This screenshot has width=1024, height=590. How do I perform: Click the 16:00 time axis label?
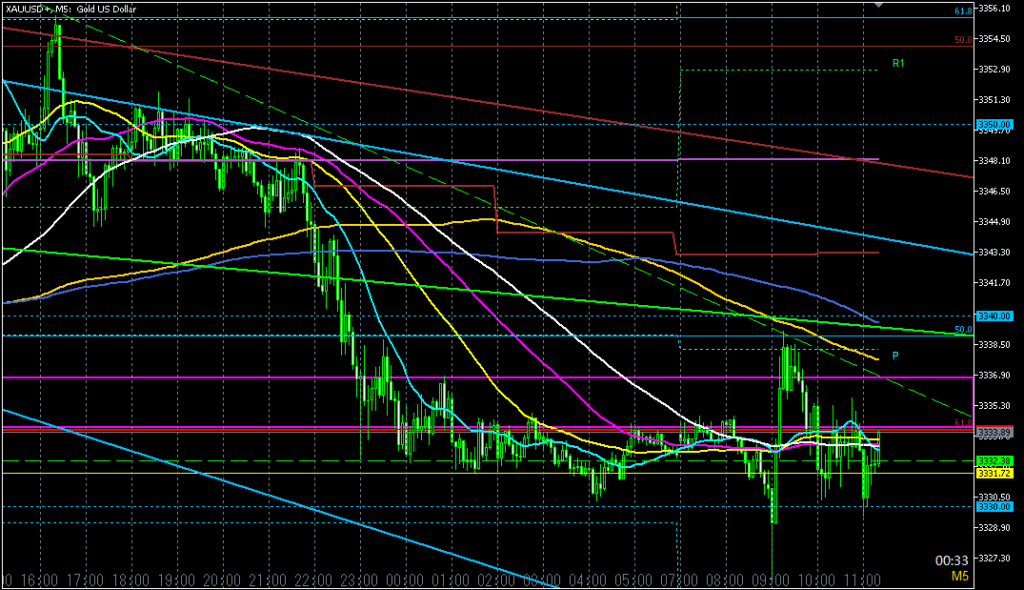pos(39,581)
